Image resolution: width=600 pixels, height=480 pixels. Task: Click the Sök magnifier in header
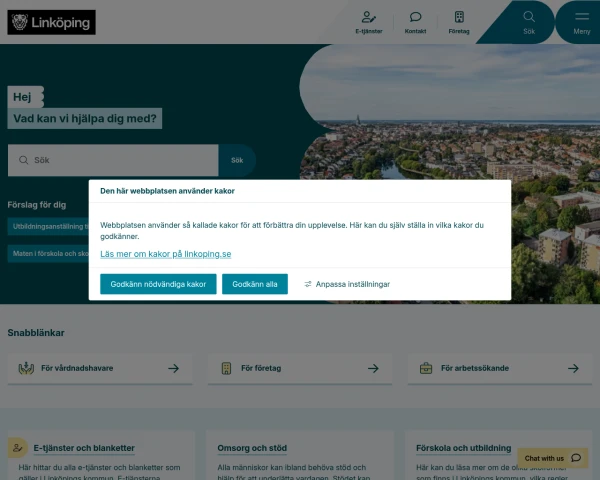tap(529, 16)
